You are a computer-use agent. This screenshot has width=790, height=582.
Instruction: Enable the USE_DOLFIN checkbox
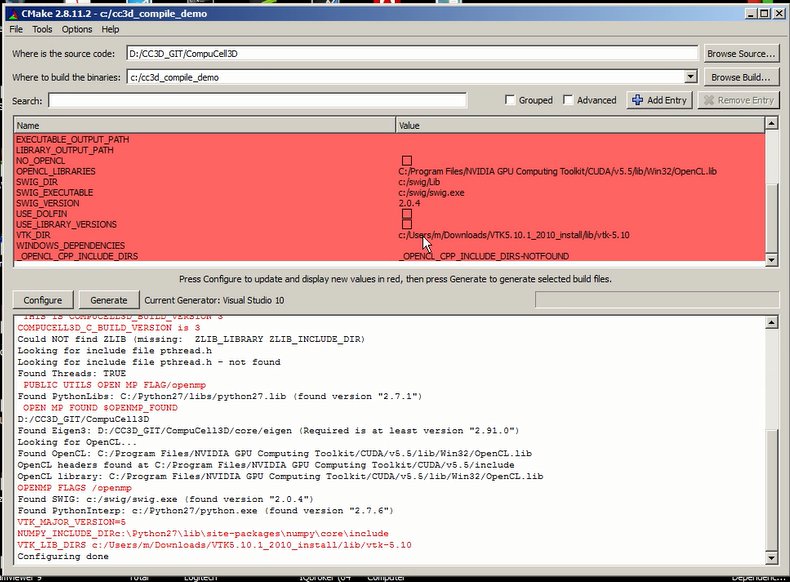[407, 214]
